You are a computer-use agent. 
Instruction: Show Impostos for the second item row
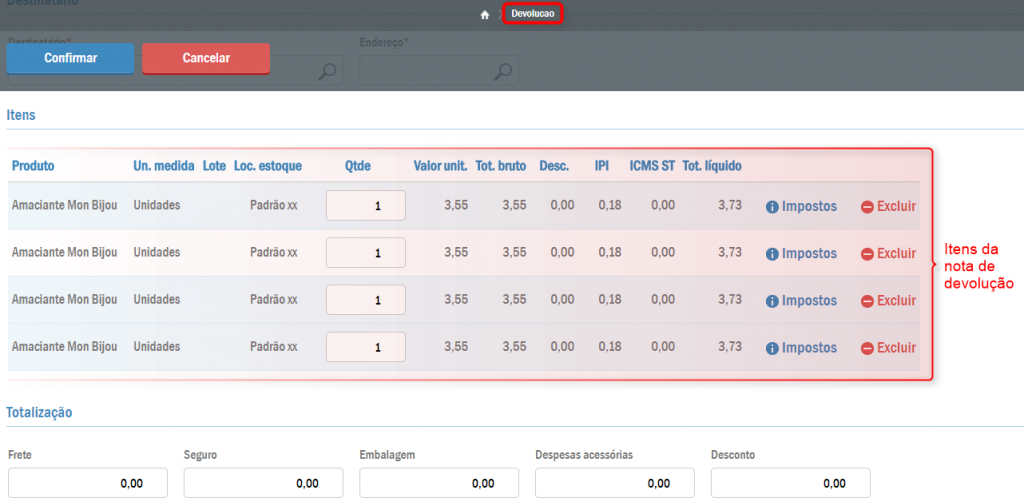tap(801, 254)
